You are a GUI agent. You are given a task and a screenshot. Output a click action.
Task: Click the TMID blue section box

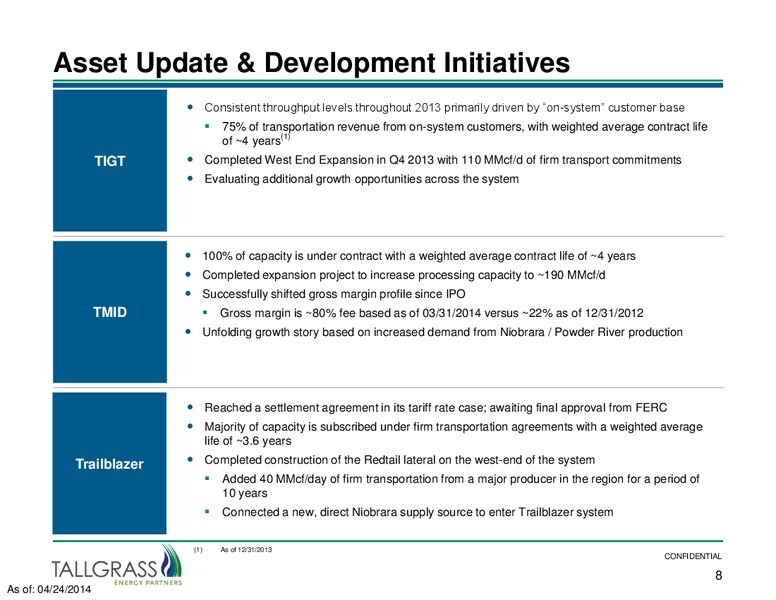110,312
